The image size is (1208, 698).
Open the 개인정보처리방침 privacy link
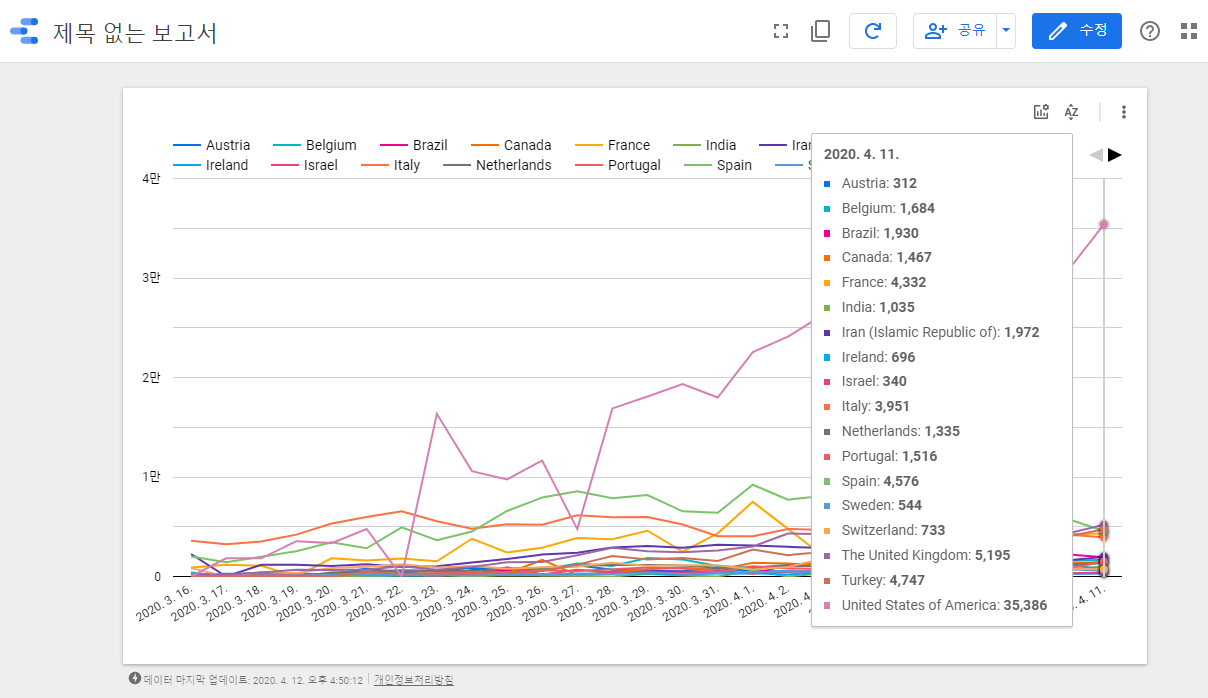click(413, 680)
